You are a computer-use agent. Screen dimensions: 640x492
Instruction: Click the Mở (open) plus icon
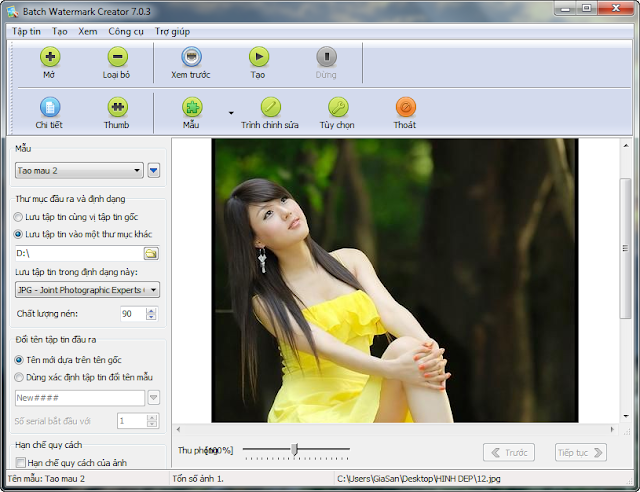(x=50, y=56)
